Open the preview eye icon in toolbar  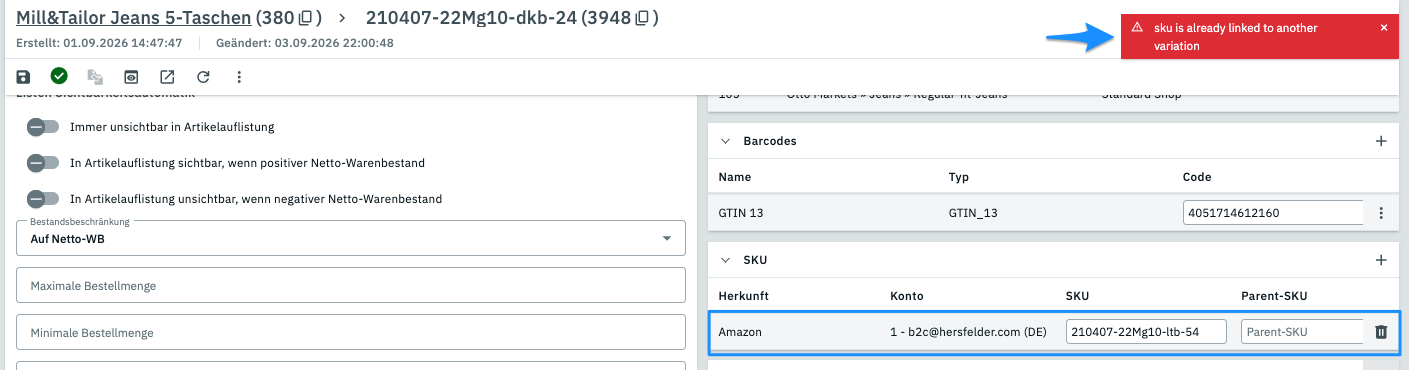pos(130,76)
